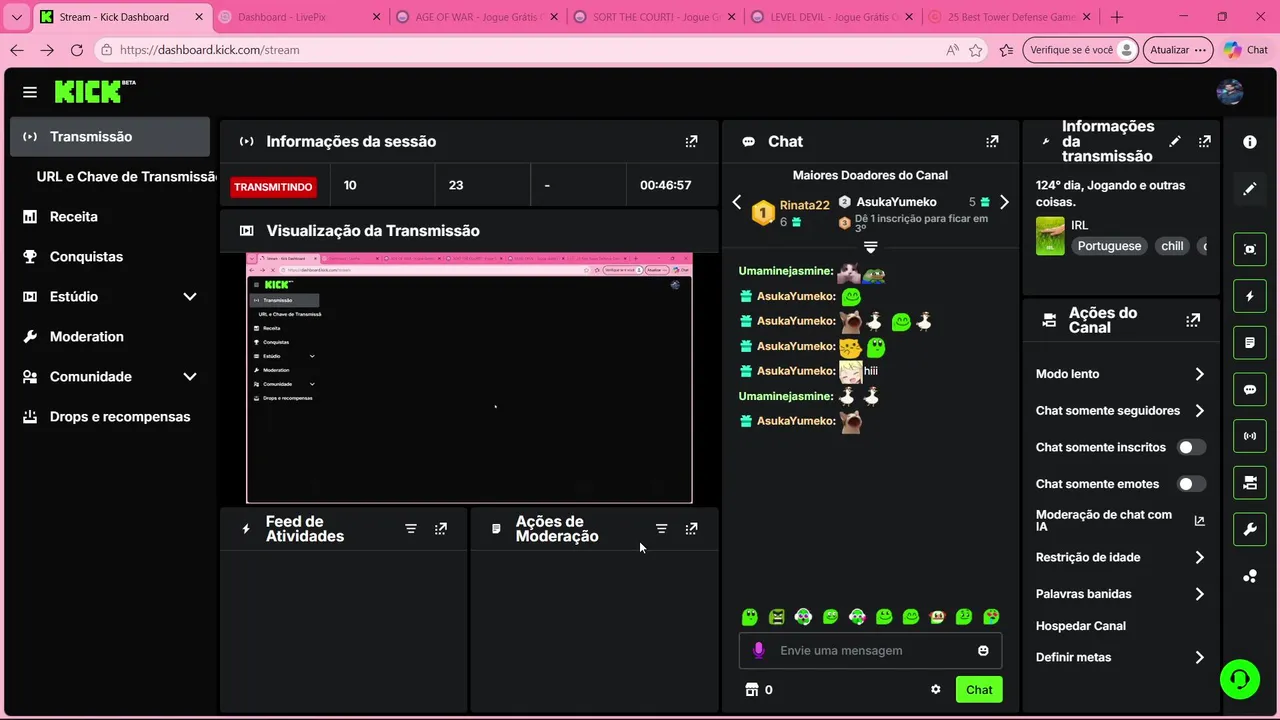
Task: Click the Atualizar browser button
Action: (x=1178, y=50)
